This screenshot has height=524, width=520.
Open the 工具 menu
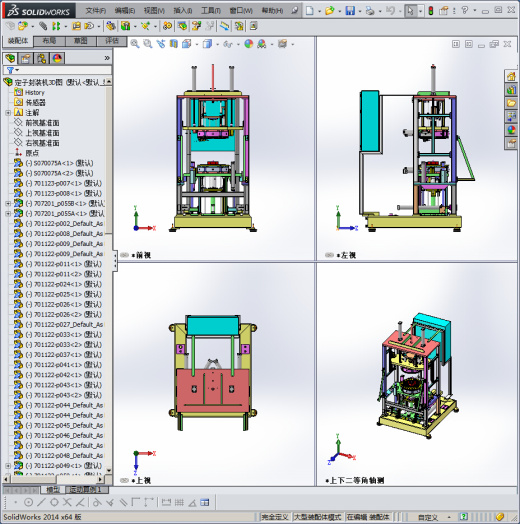[211, 11]
